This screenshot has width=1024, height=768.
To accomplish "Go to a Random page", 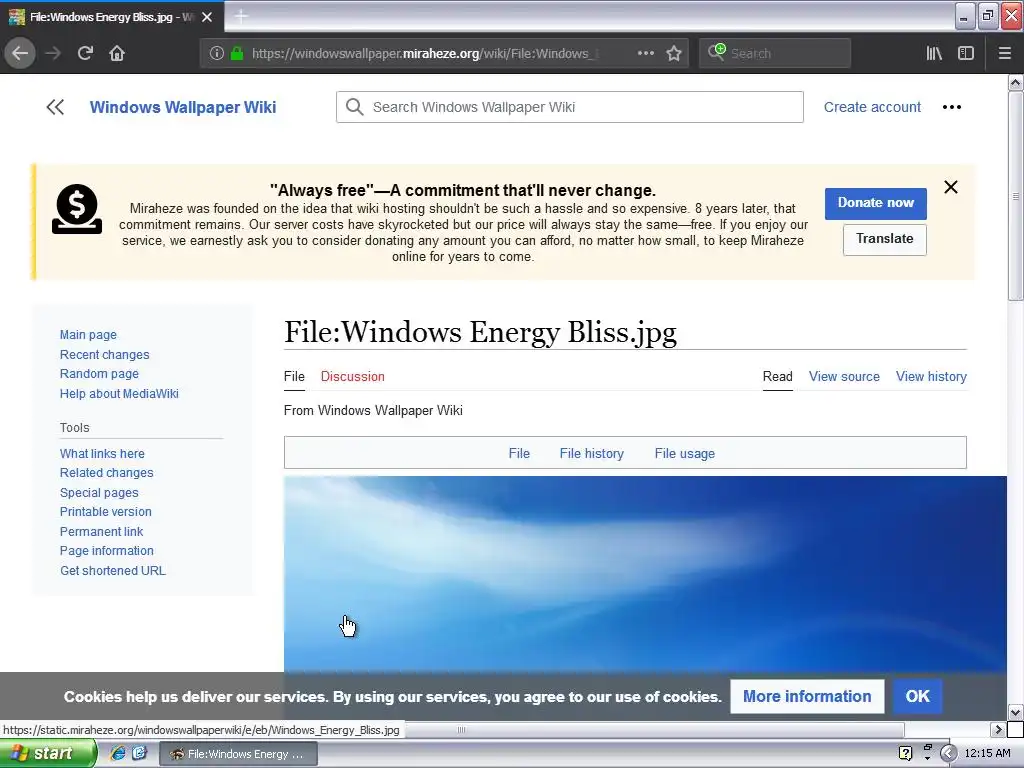I will (99, 374).
